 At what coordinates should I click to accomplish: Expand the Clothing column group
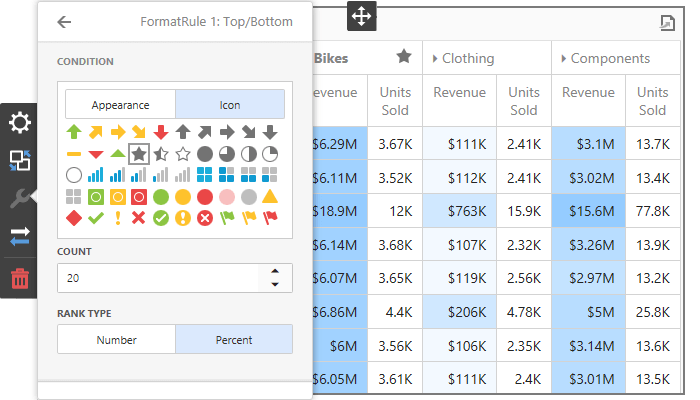tap(435, 59)
